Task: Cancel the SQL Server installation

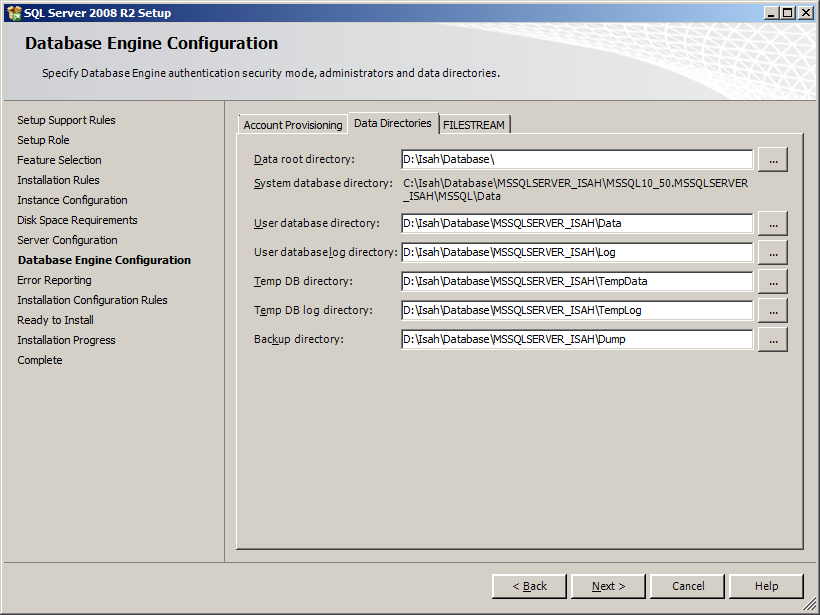Action: (687, 586)
